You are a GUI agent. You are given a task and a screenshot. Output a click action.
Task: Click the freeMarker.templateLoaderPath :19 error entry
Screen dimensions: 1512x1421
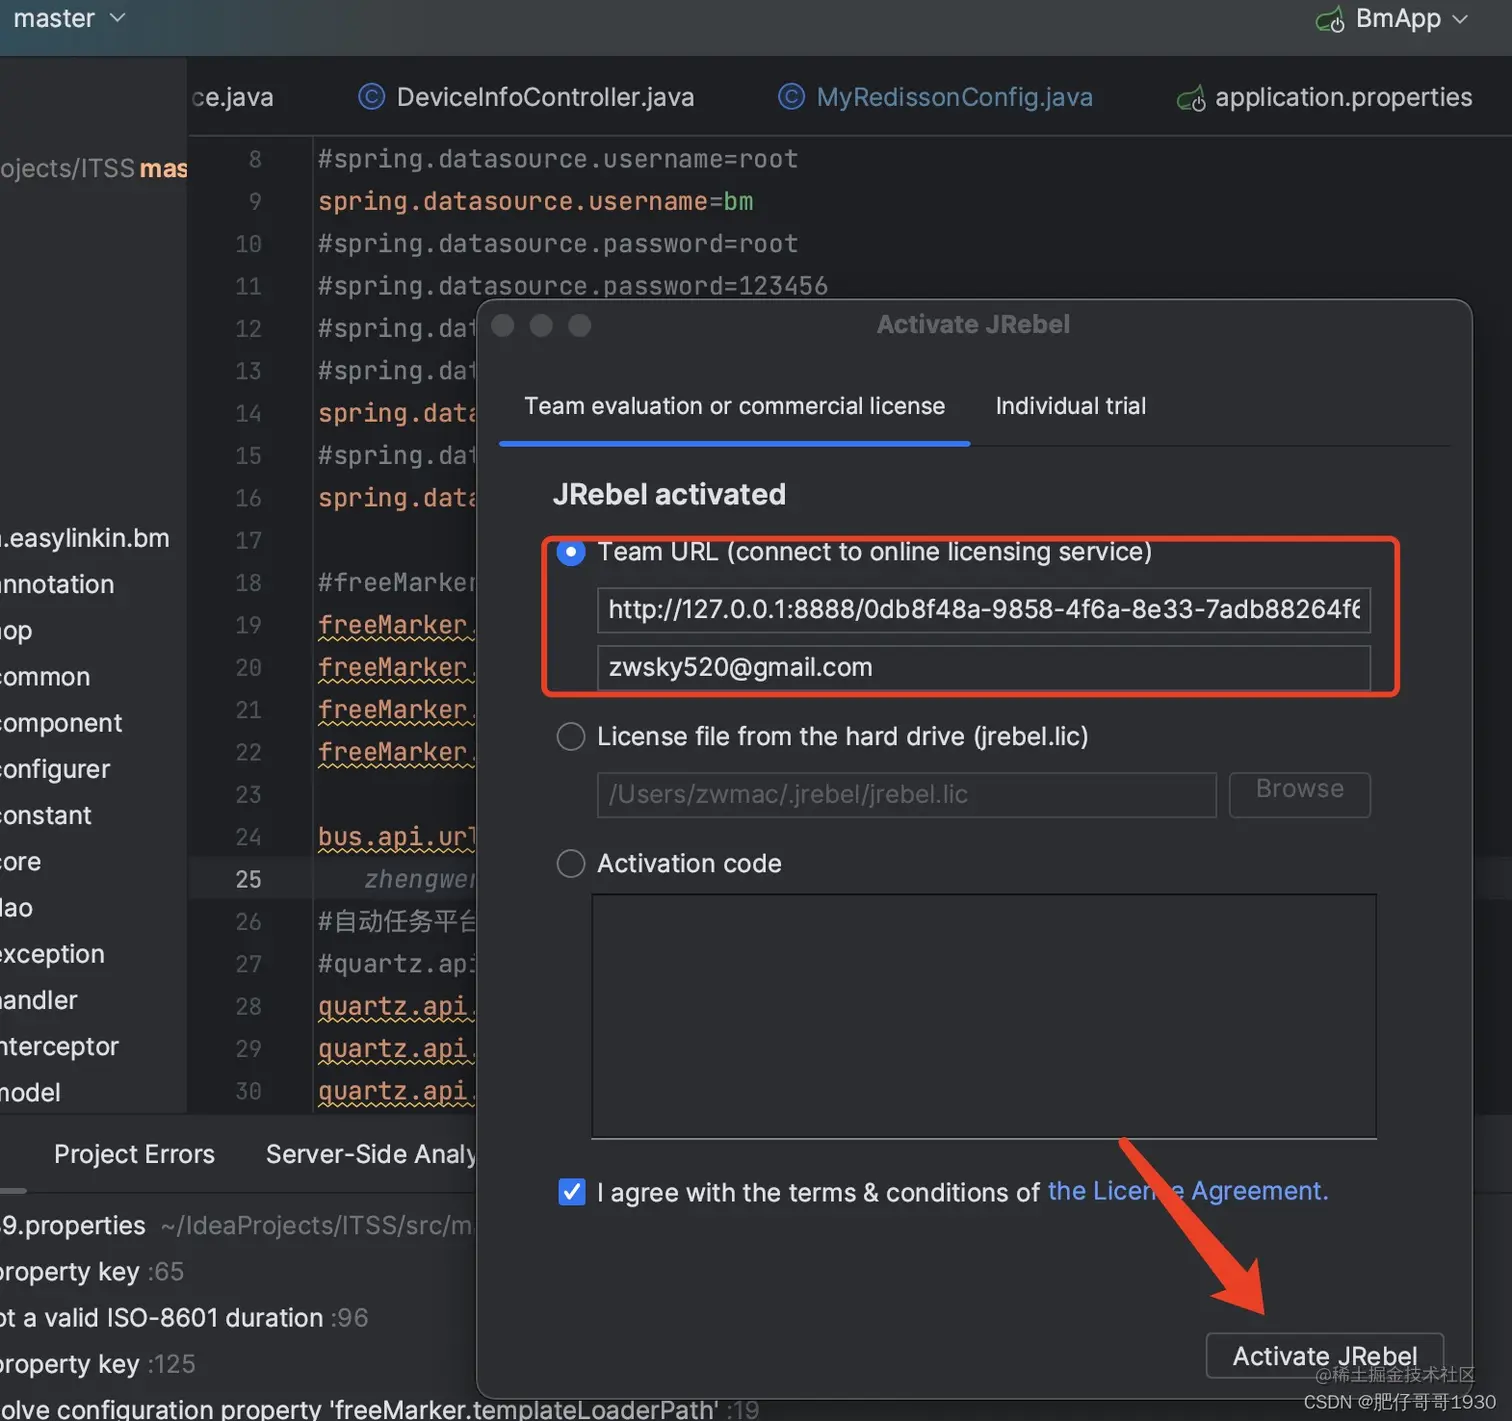380,1408
